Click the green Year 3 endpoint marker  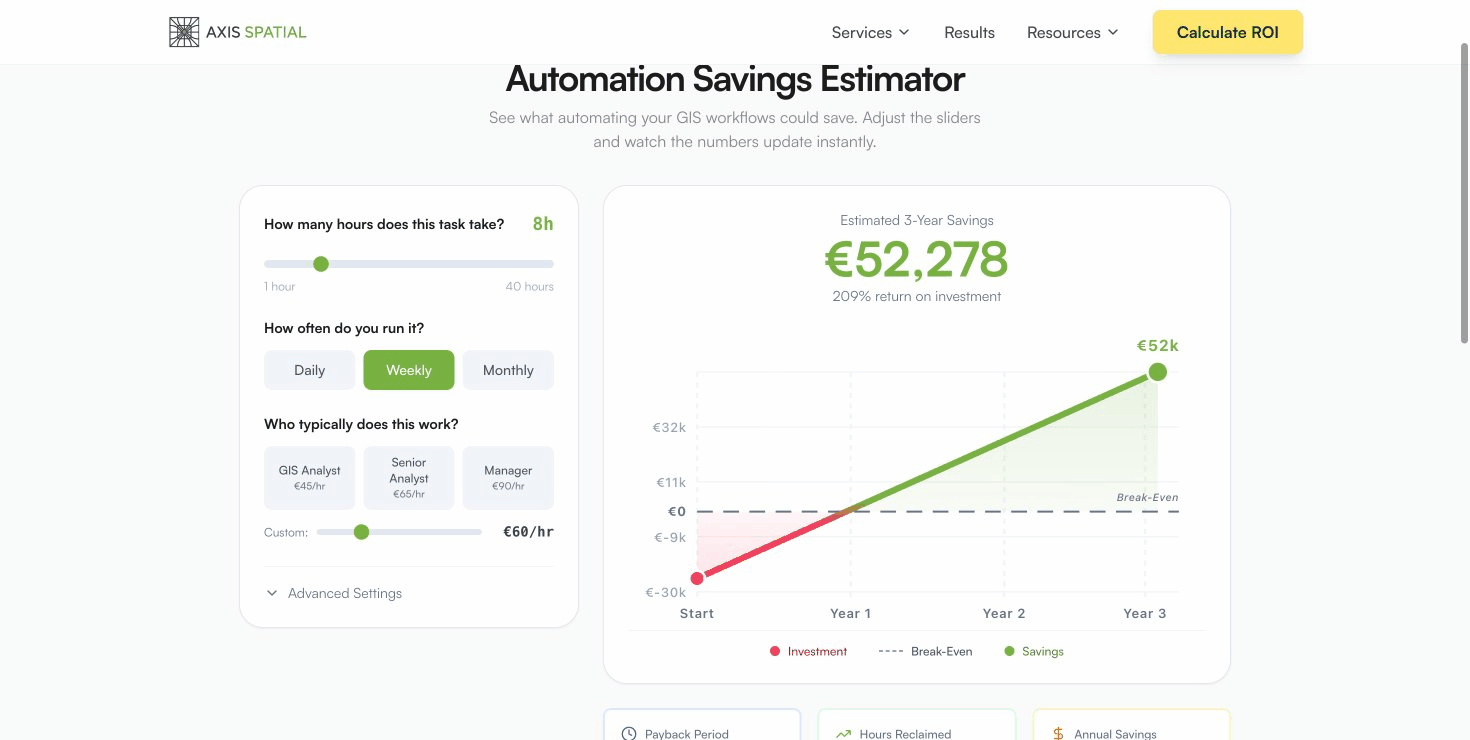click(x=1157, y=372)
